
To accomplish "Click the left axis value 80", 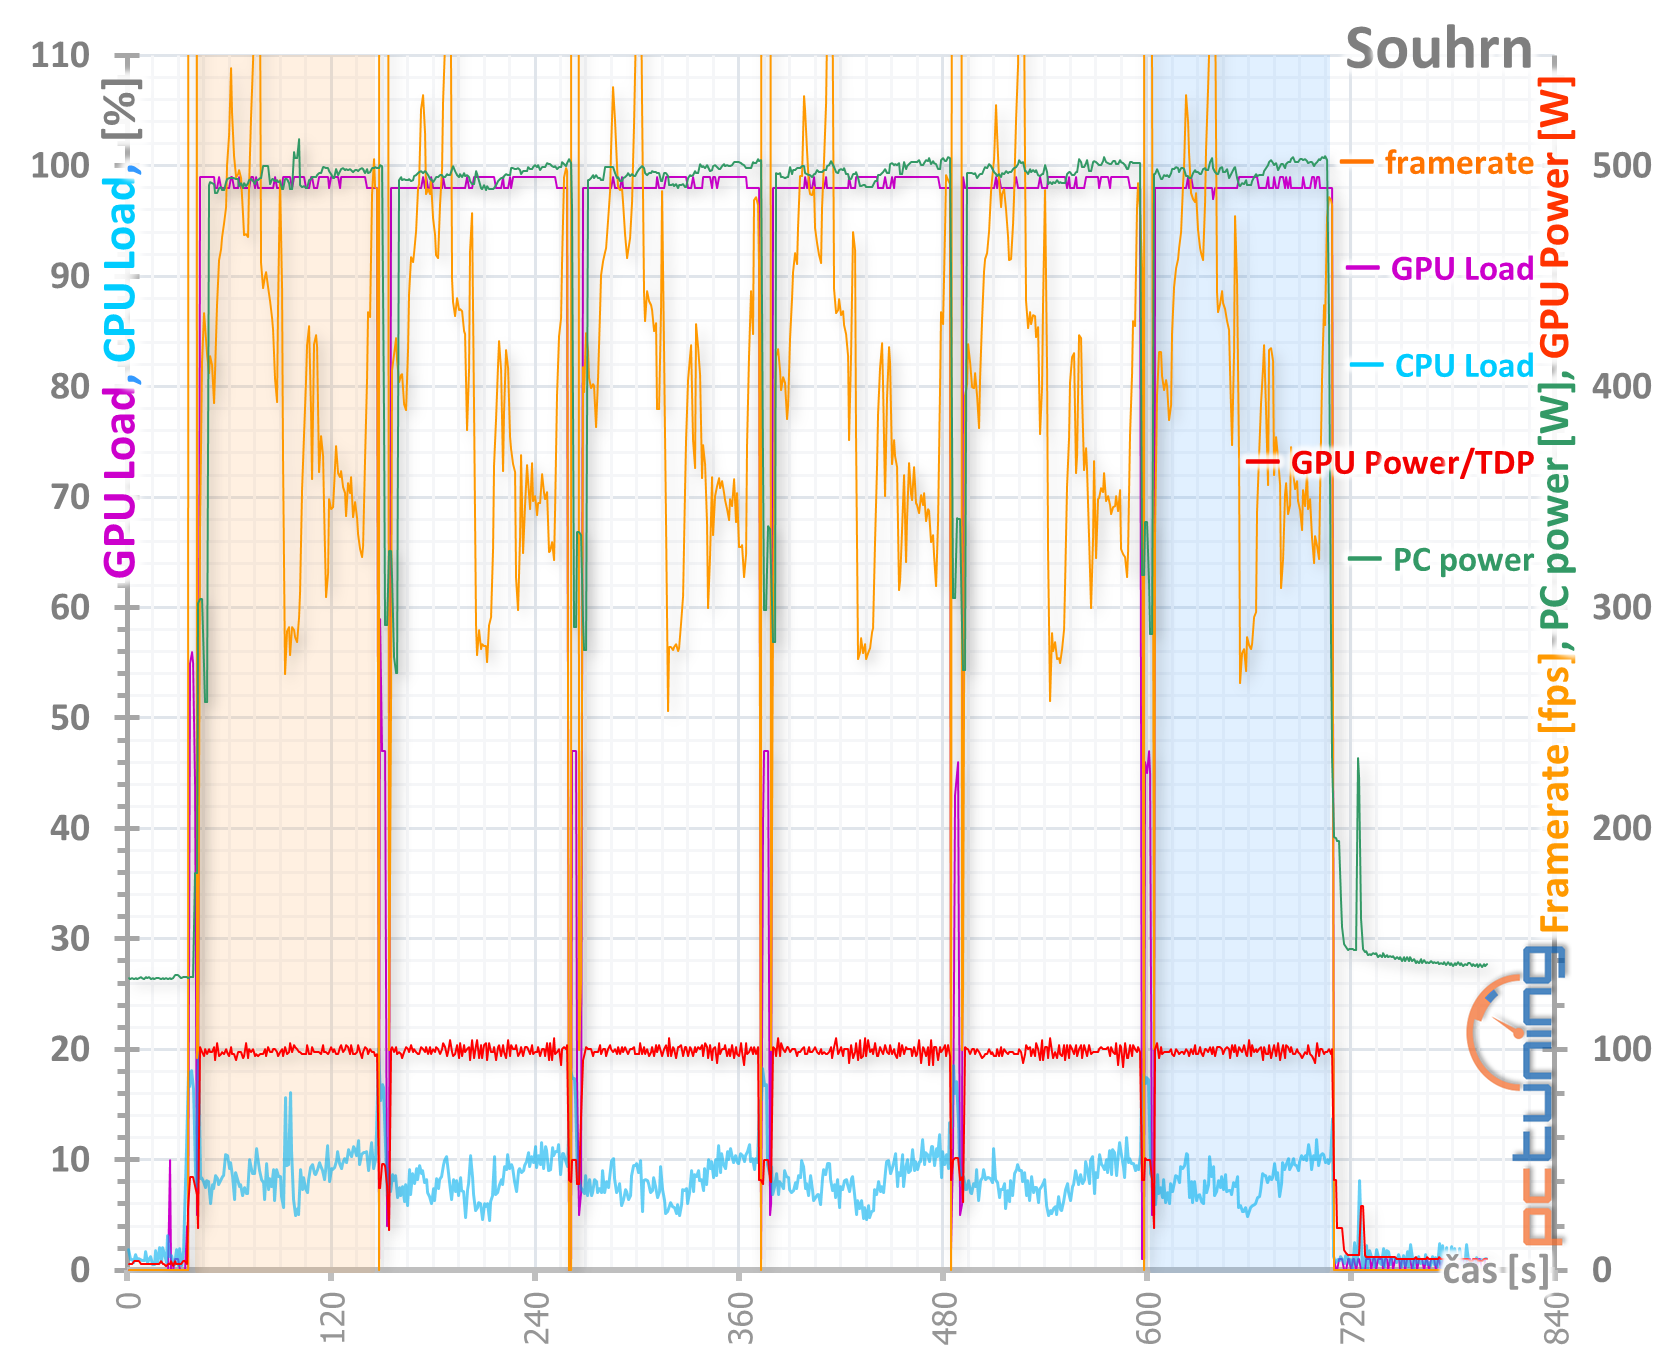I will tap(70, 386).
